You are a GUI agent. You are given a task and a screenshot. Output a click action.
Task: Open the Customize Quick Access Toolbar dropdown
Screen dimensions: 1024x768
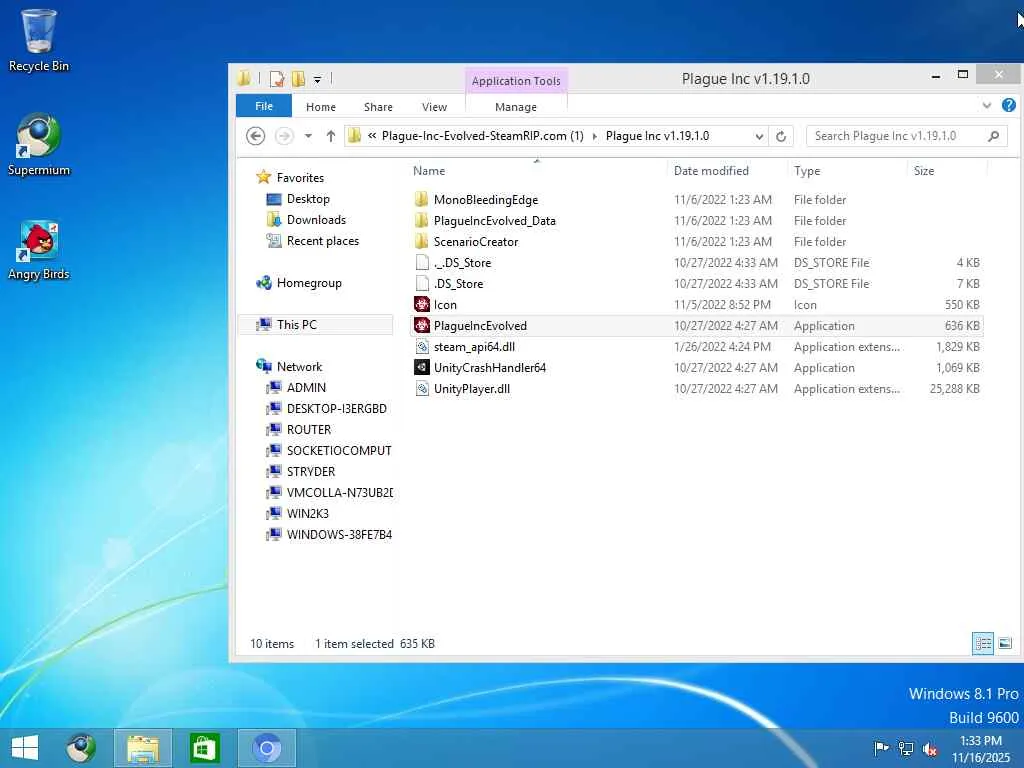[x=317, y=80]
